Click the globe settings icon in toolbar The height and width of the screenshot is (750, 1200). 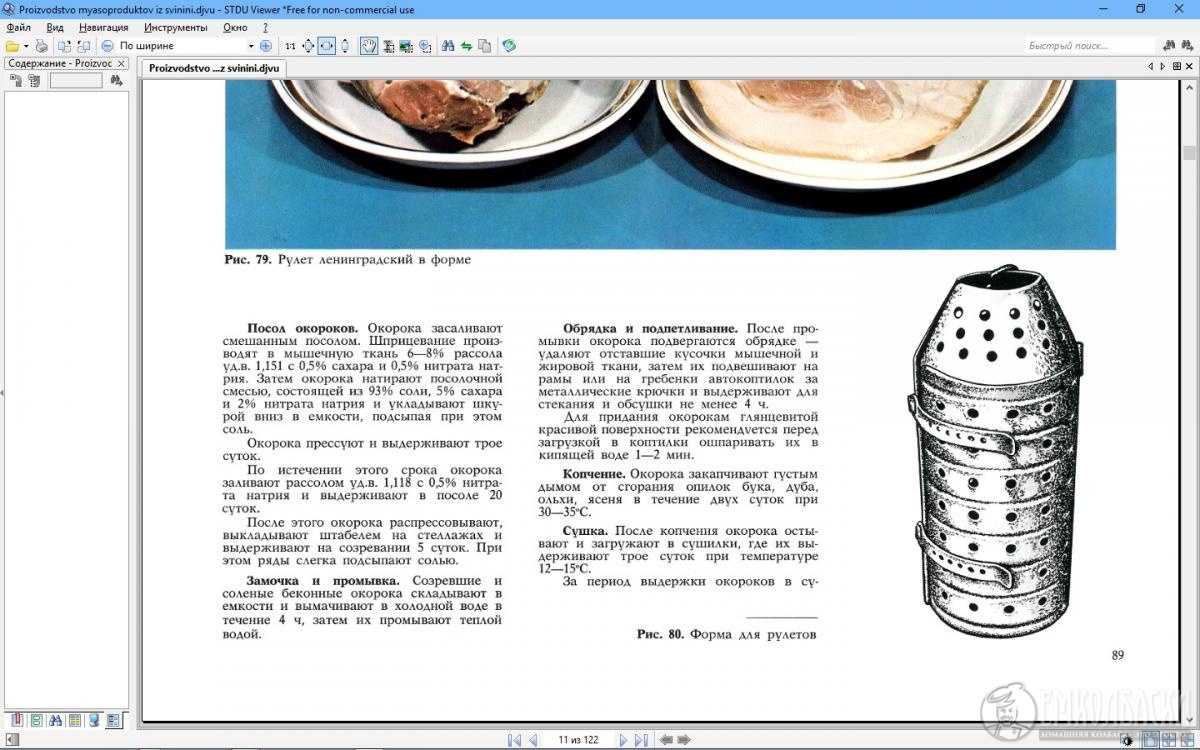pos(509,46)
